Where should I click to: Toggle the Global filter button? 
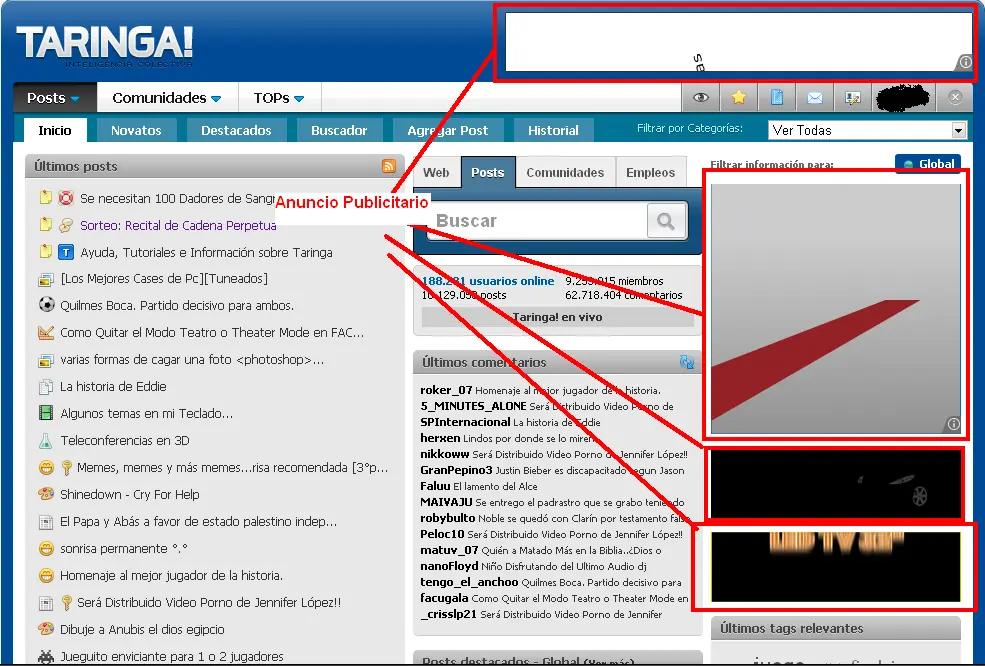[x=928, y=163]
